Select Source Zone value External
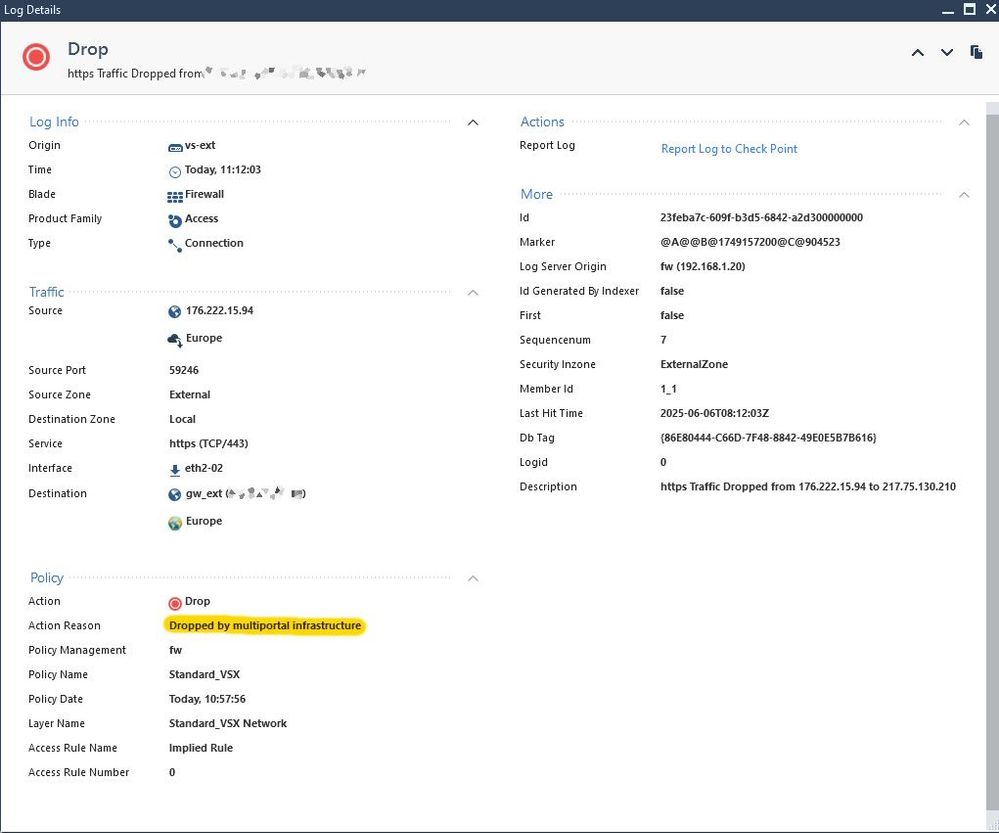This screenshot has height=833, width=999. pos(189,395)
